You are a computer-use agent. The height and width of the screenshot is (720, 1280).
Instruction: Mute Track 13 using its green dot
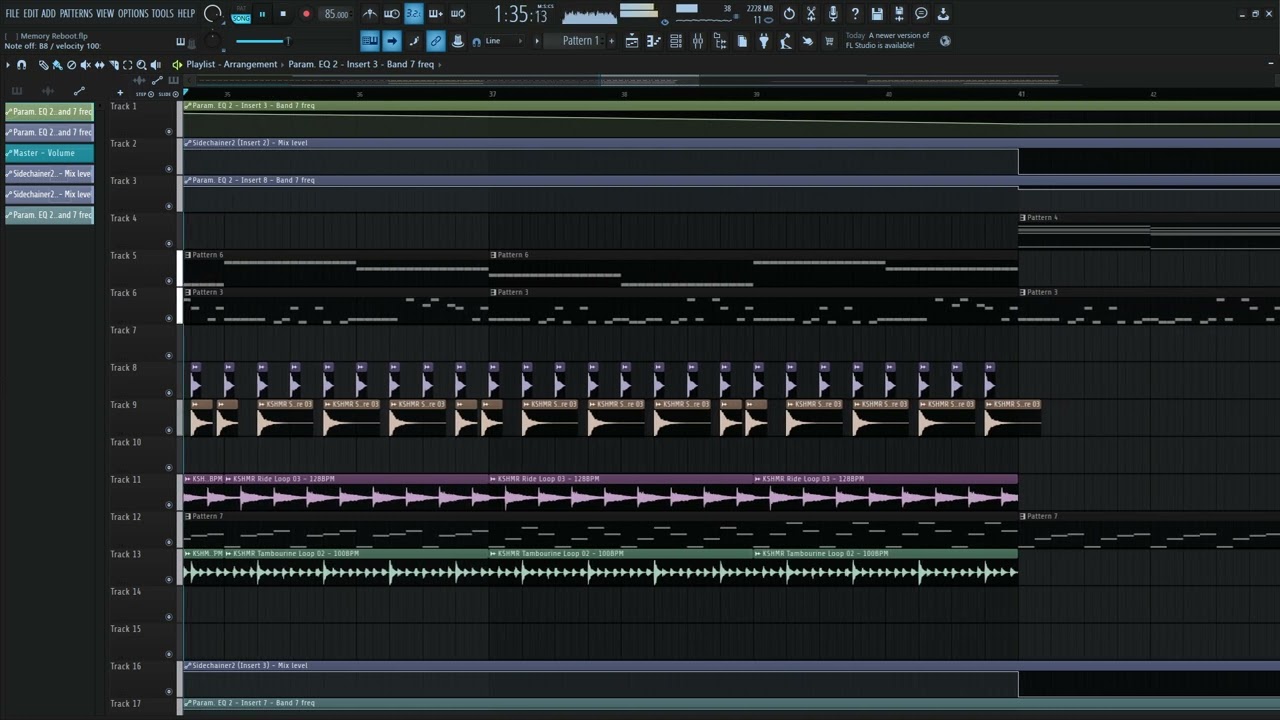coord(169,580)
